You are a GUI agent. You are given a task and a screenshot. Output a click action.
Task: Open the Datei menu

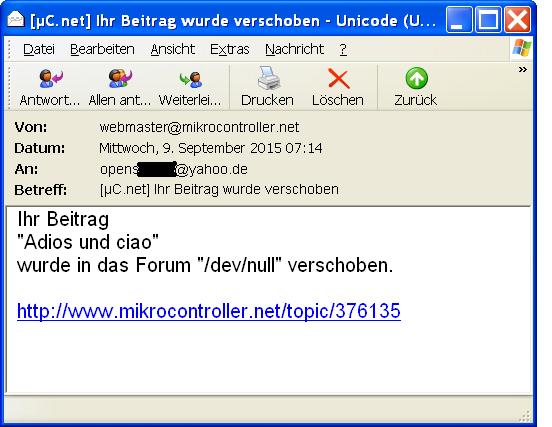pyautogui.click(x=39, y=49)
